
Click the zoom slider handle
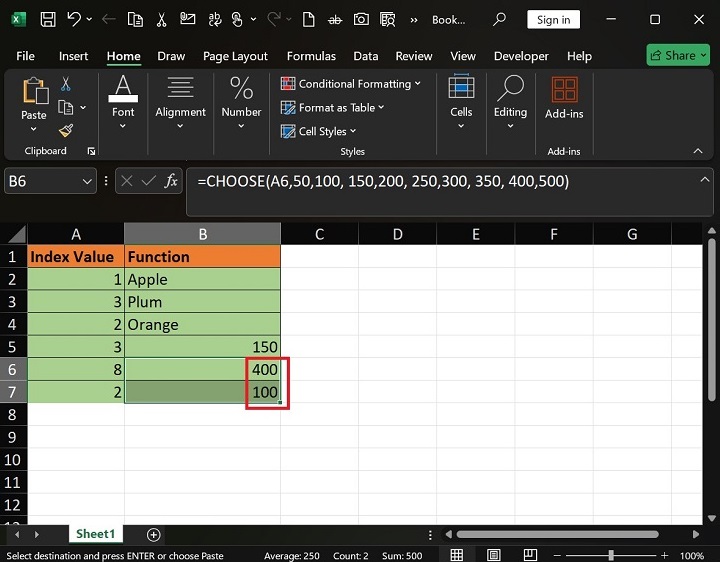[610, 555]
